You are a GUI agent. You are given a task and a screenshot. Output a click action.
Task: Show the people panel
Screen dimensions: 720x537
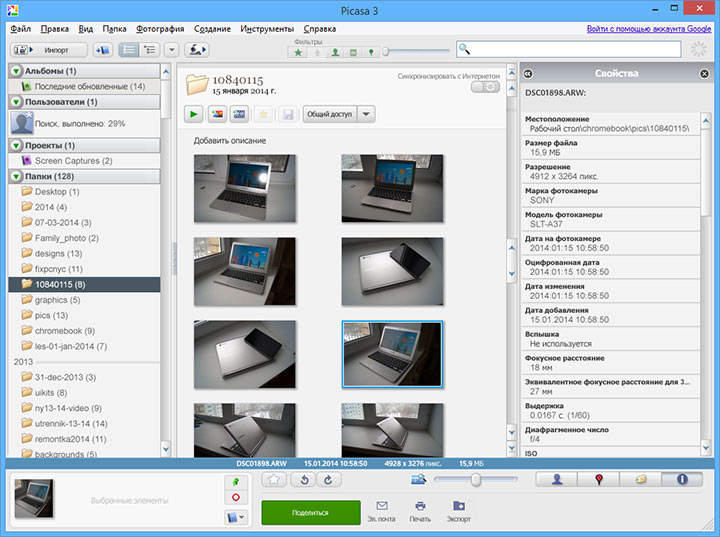click(557, 480)
